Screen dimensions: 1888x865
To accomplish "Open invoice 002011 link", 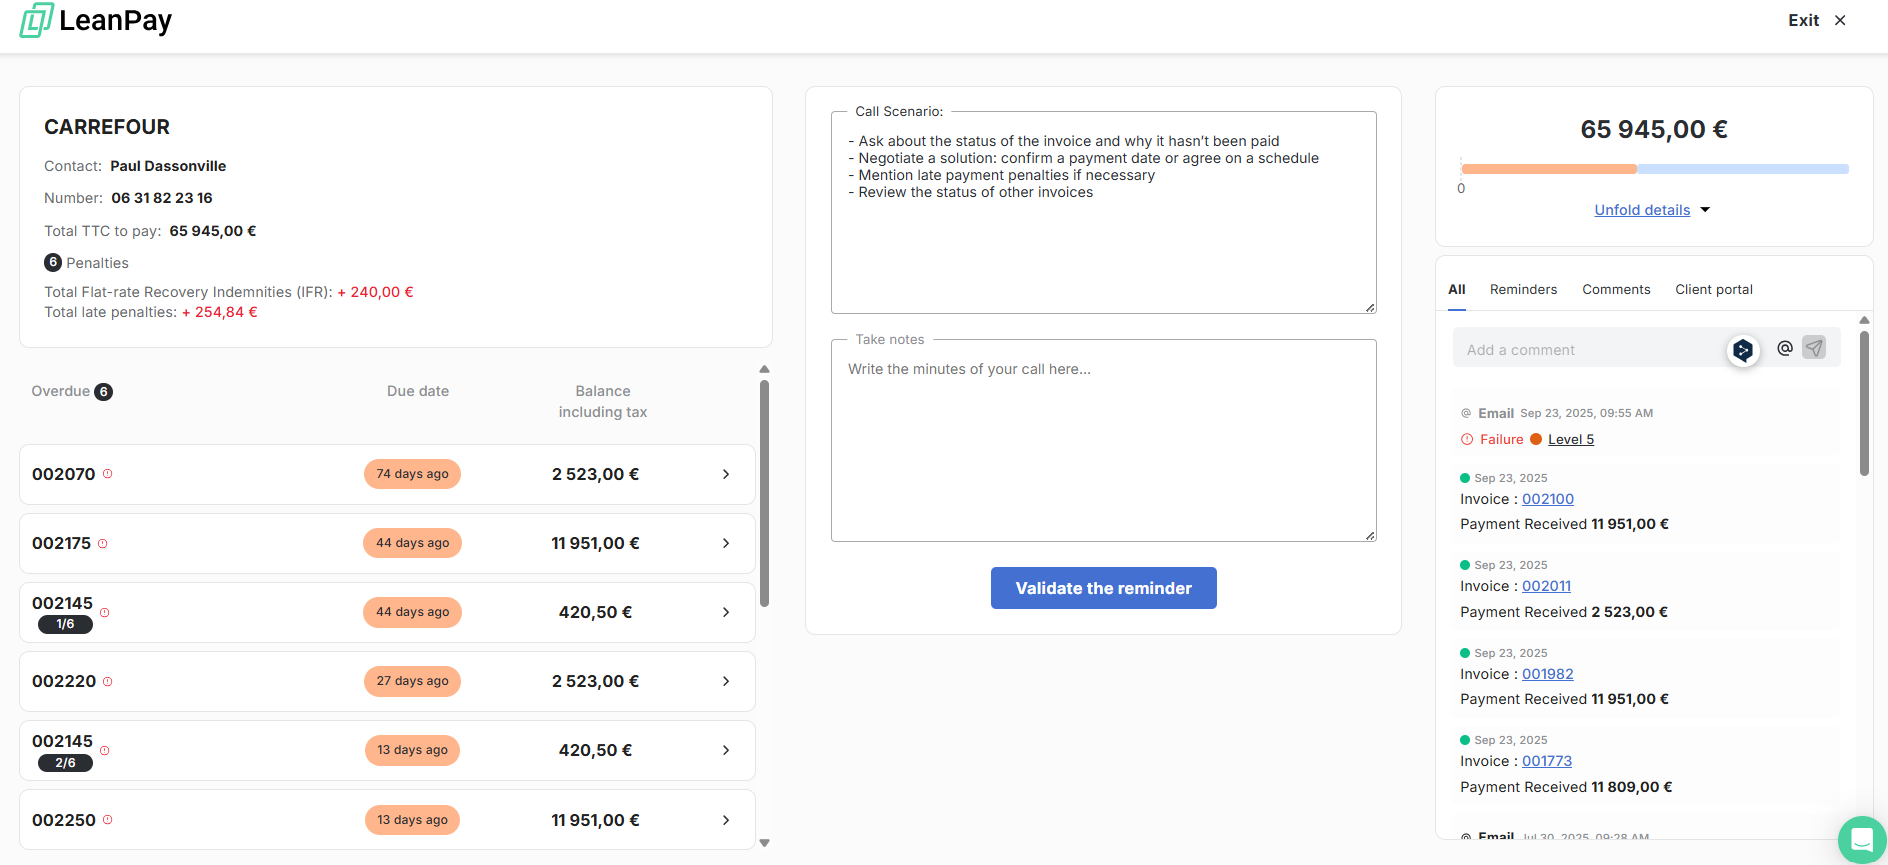I will point(1546,586).
